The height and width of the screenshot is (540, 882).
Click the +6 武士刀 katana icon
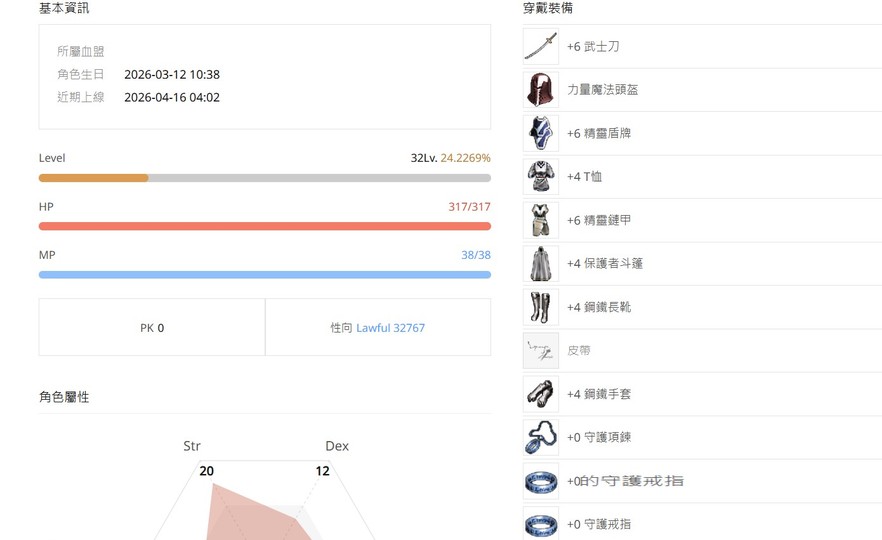[x=541, y=46]
